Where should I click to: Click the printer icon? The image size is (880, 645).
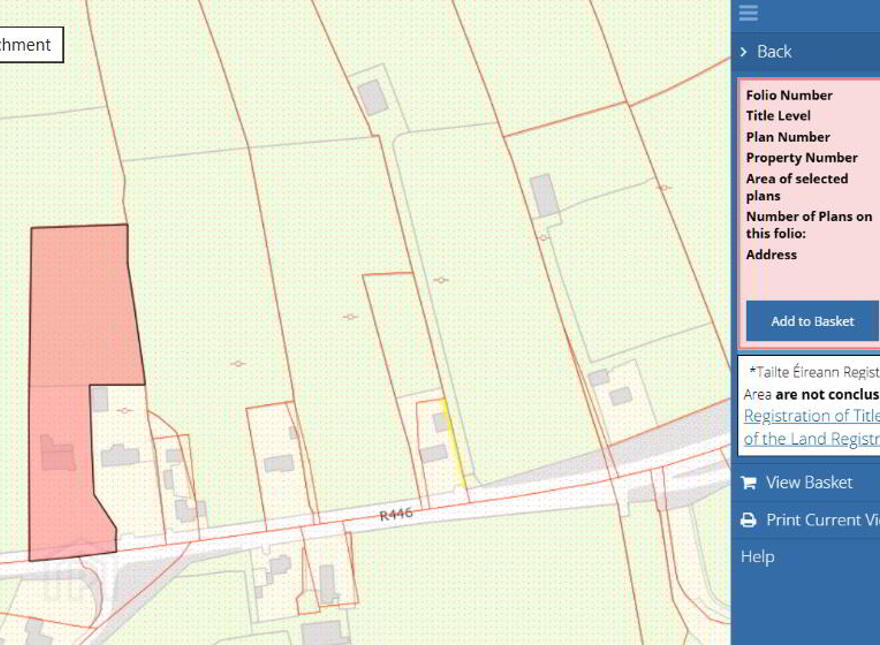748,520
